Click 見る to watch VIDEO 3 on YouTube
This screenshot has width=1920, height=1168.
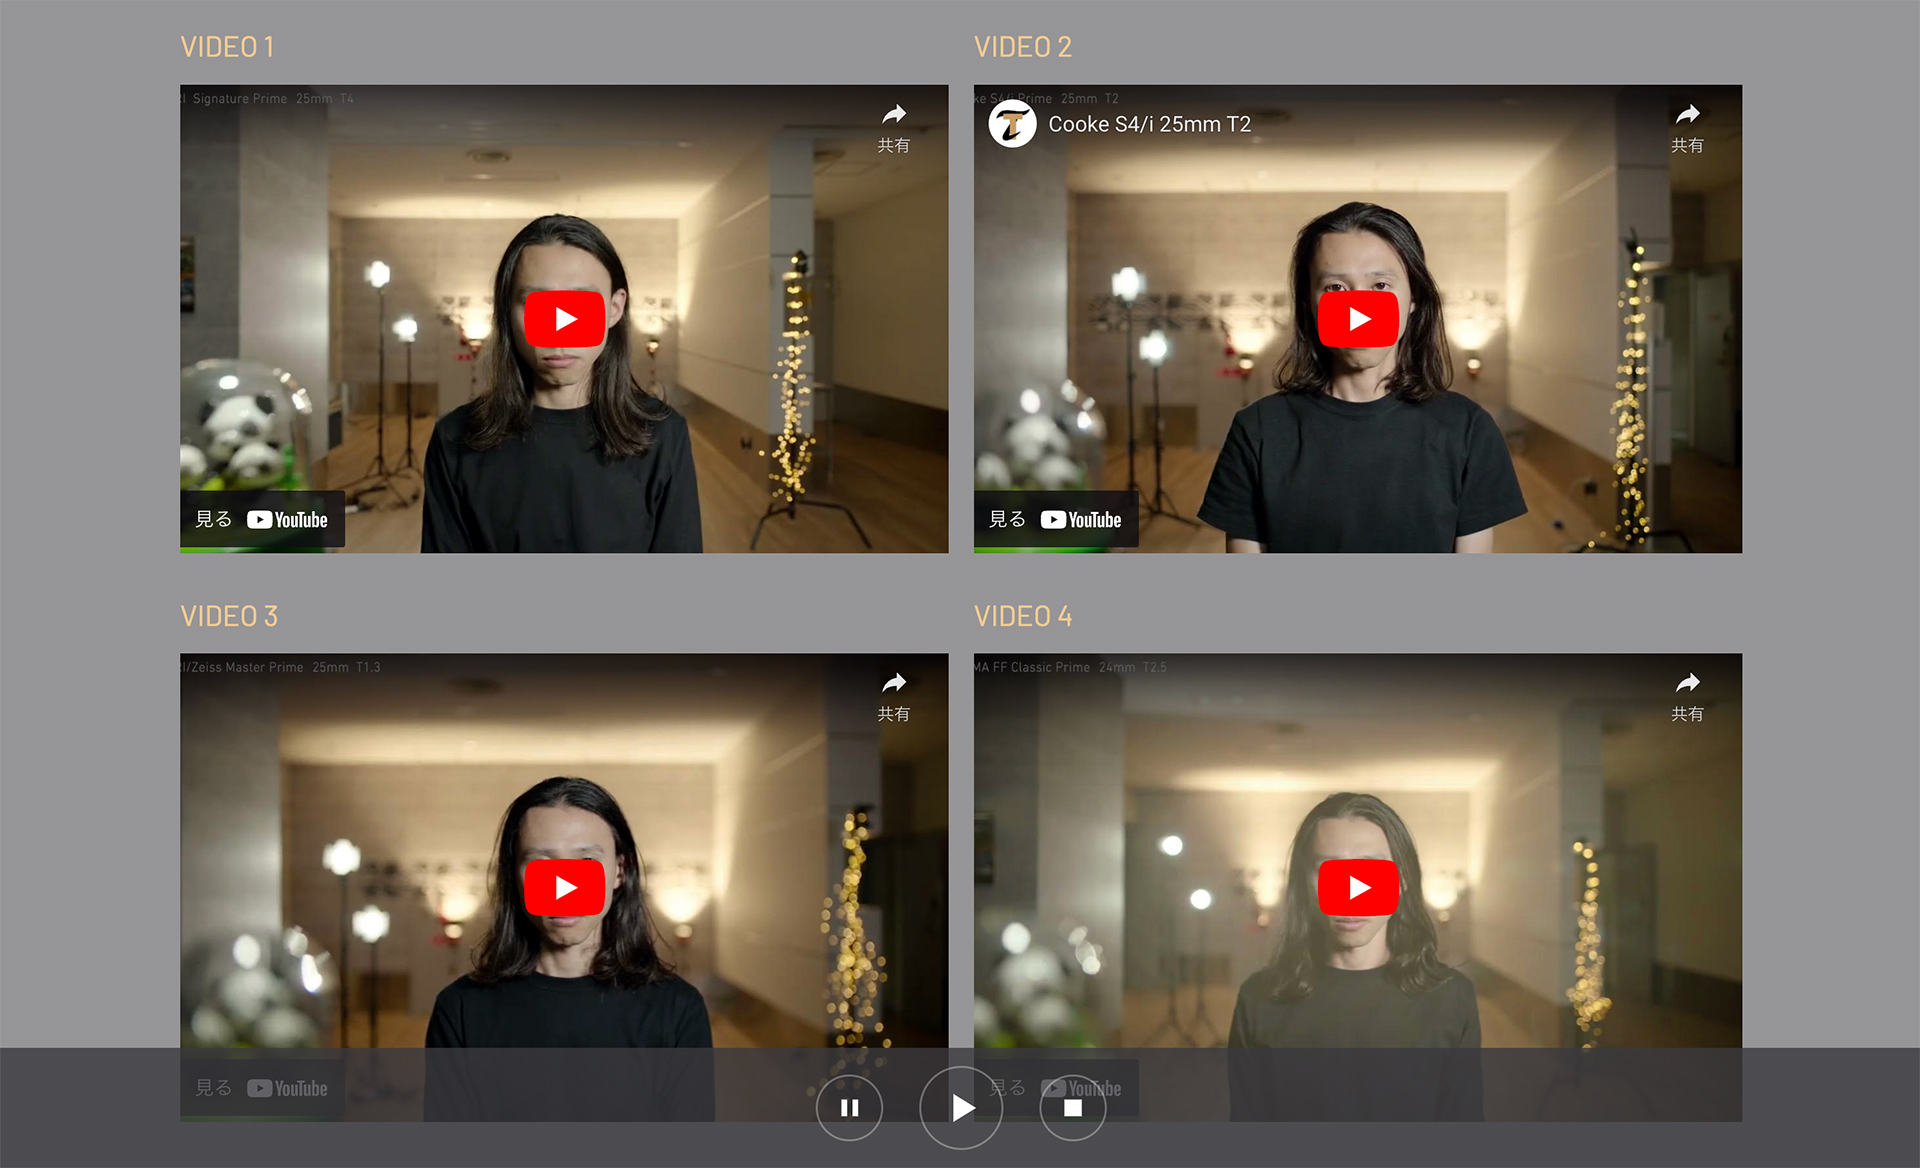pyautogui.click(x=213, y=1088)
